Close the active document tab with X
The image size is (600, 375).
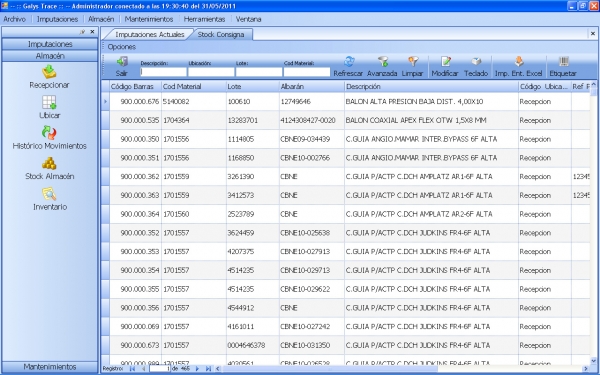[593, 34]
